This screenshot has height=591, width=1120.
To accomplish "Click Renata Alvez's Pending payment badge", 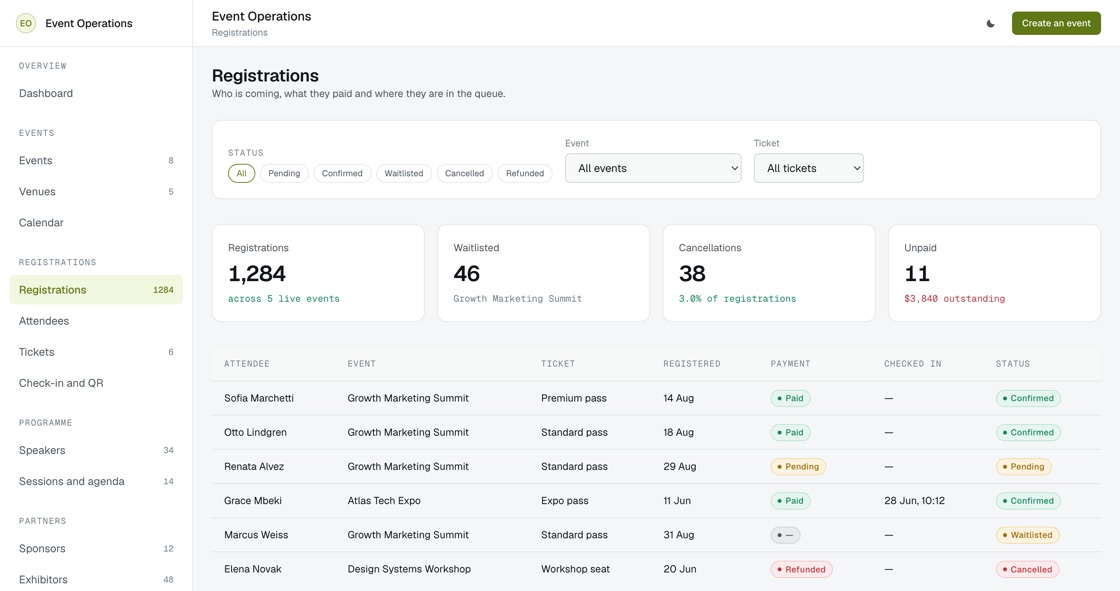I will tap(798, 467).
